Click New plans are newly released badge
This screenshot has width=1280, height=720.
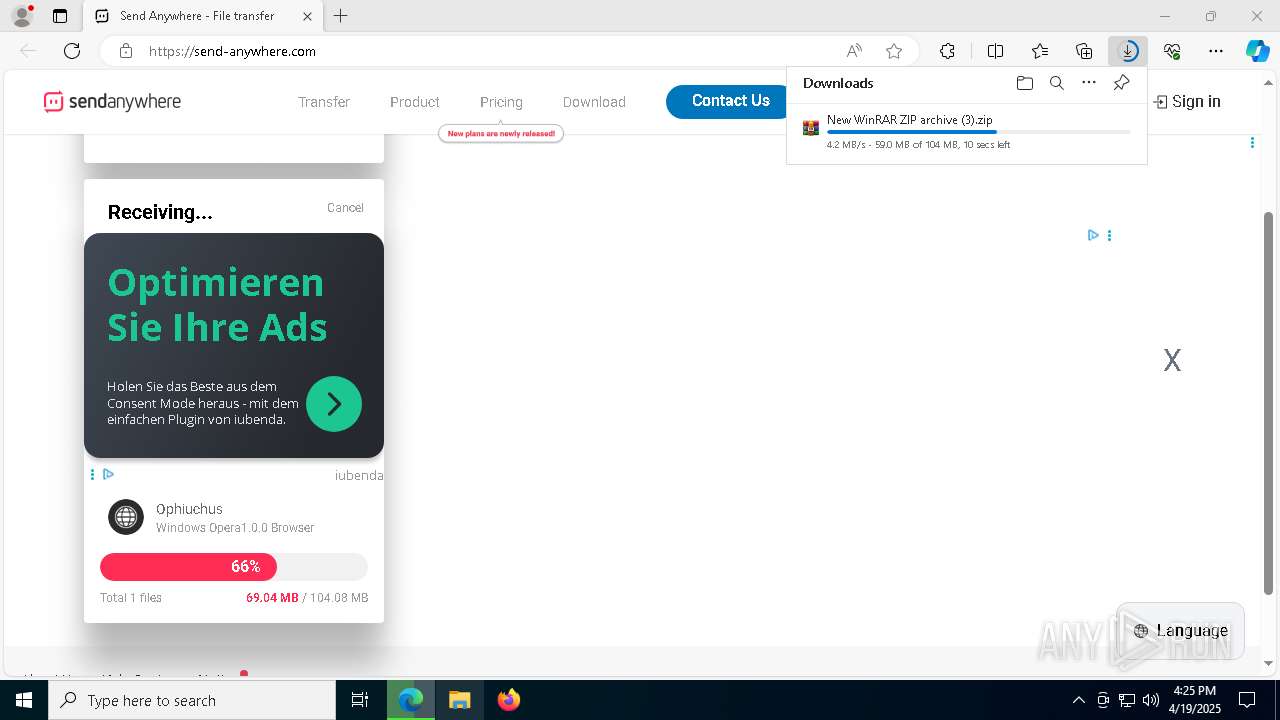501,133
